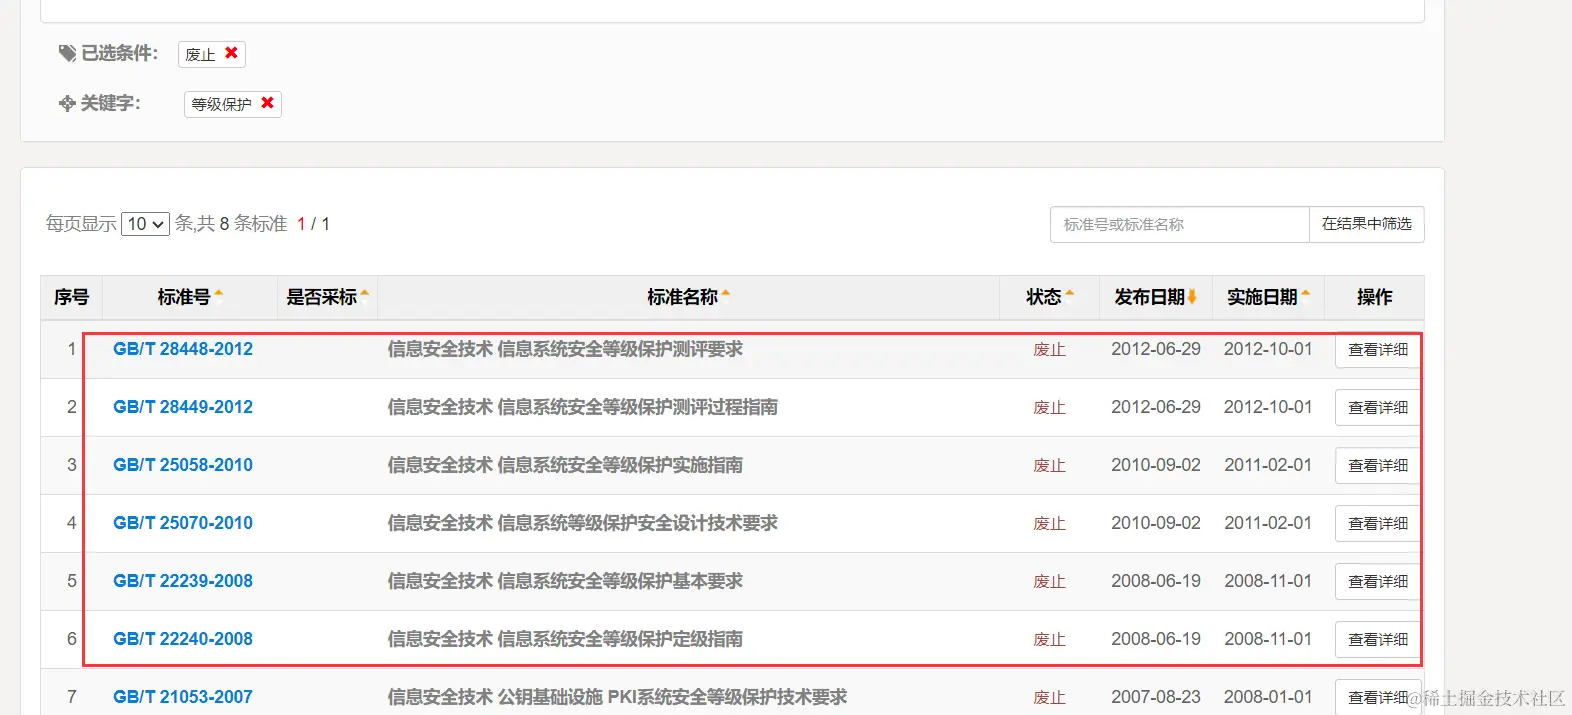View details for GB/T 22239-2008
The height and width of the screenshot is (715, 1572).
pos(1378,582)
